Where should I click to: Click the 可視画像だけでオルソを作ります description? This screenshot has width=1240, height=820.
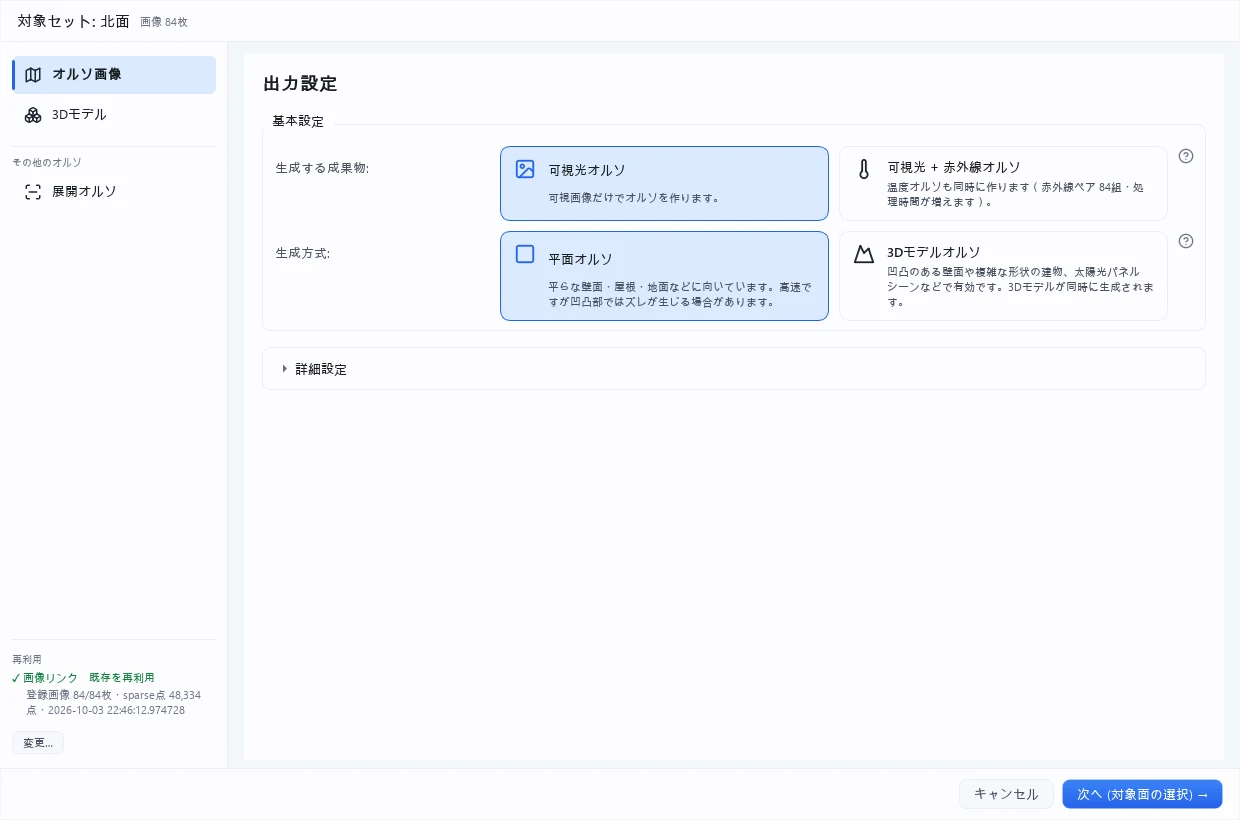634,198
